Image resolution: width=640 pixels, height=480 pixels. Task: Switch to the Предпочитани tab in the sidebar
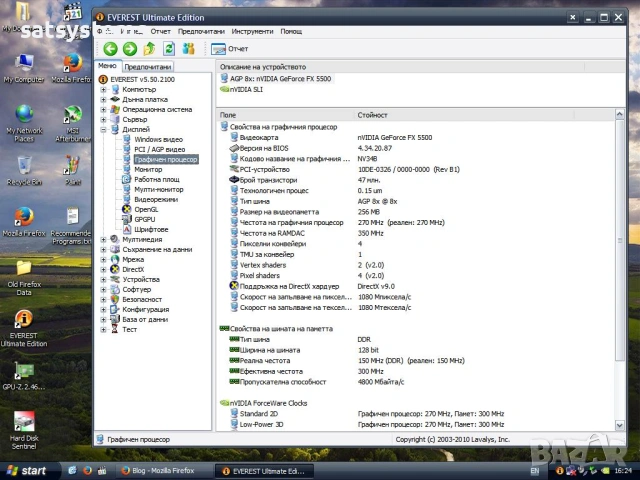click(x=148, y=67)
